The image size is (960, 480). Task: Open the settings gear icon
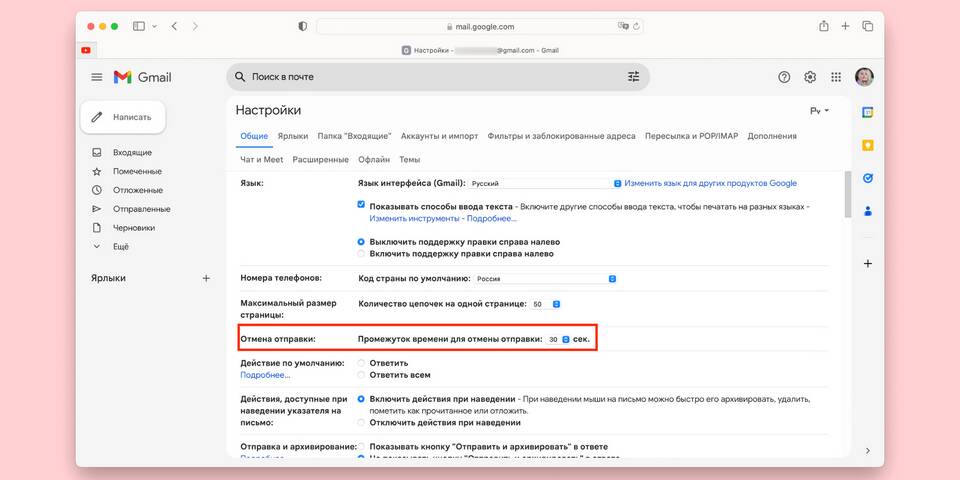810,77
